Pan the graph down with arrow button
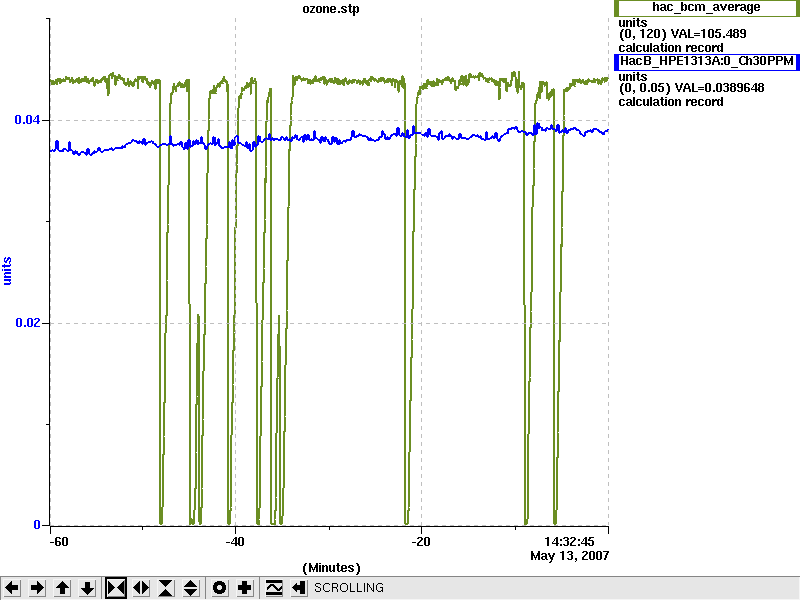The image size is (800, 600). point(87,588)
